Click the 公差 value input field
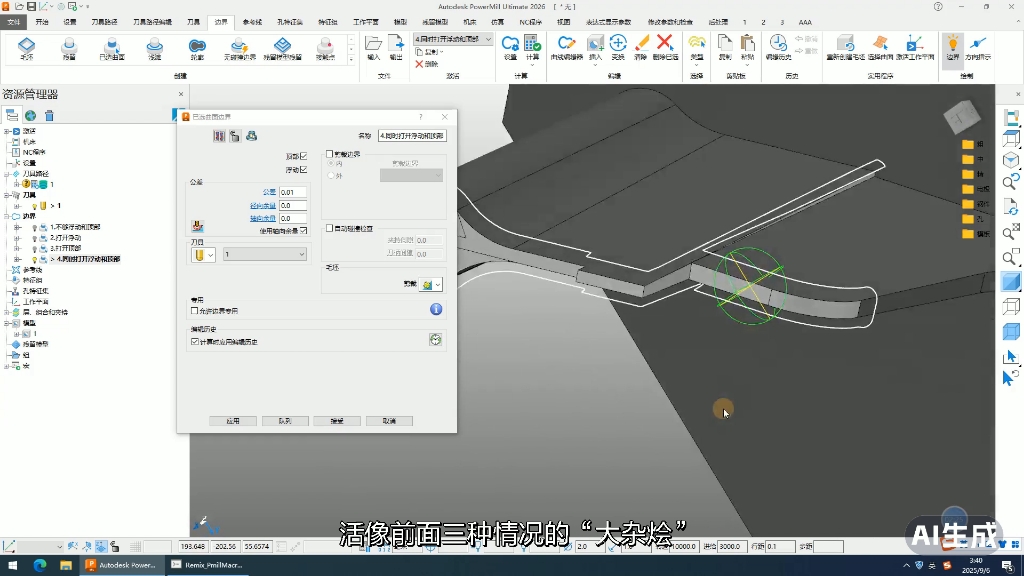The height and width of the screenshot is (576, 1024). (x=293, y=192)
